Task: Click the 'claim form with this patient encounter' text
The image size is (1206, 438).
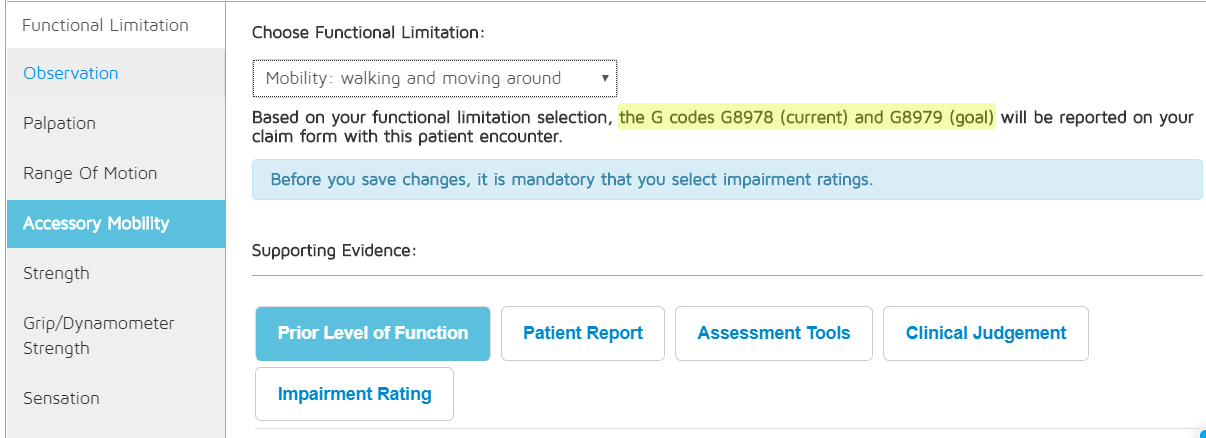Action: (x=409, y=136)
